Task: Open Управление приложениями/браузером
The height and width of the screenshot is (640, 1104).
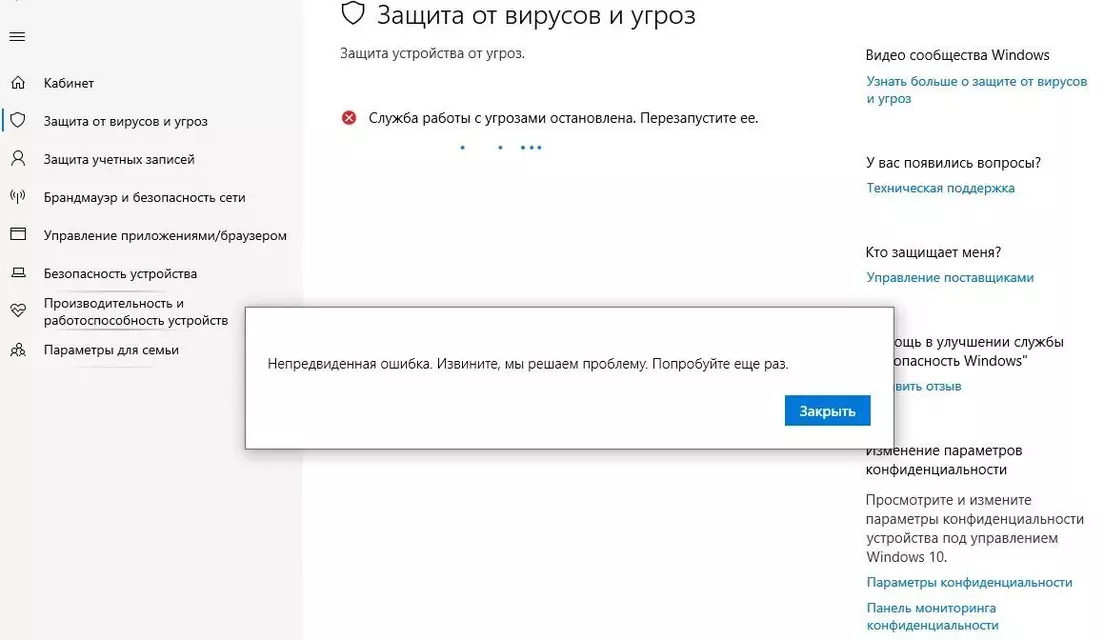Action: tap(165, 235)
